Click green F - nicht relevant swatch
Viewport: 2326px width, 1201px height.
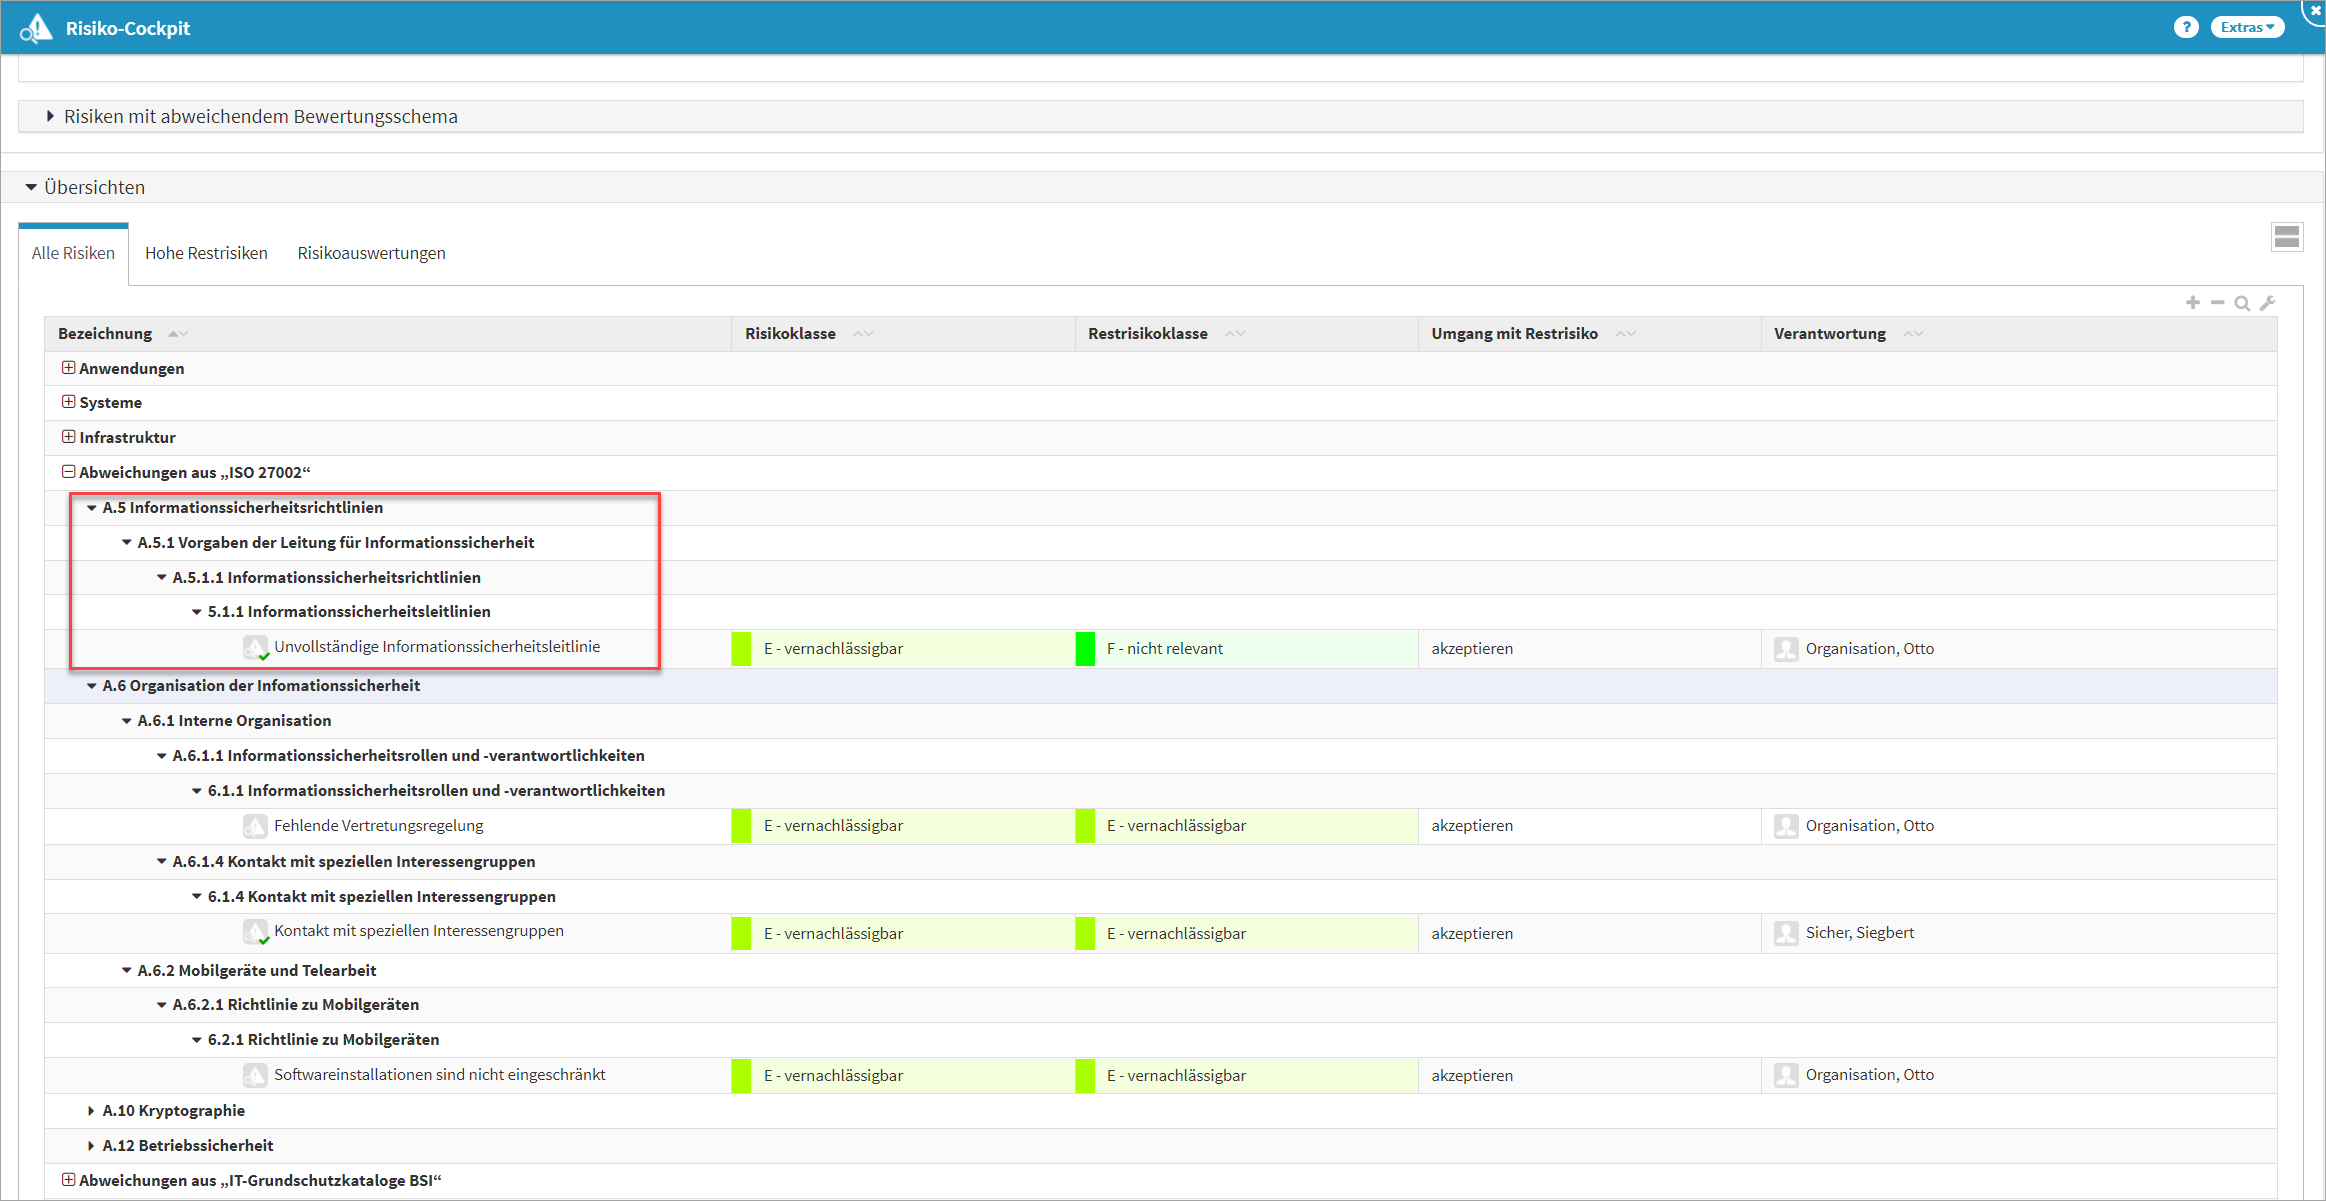point(1085,649)
